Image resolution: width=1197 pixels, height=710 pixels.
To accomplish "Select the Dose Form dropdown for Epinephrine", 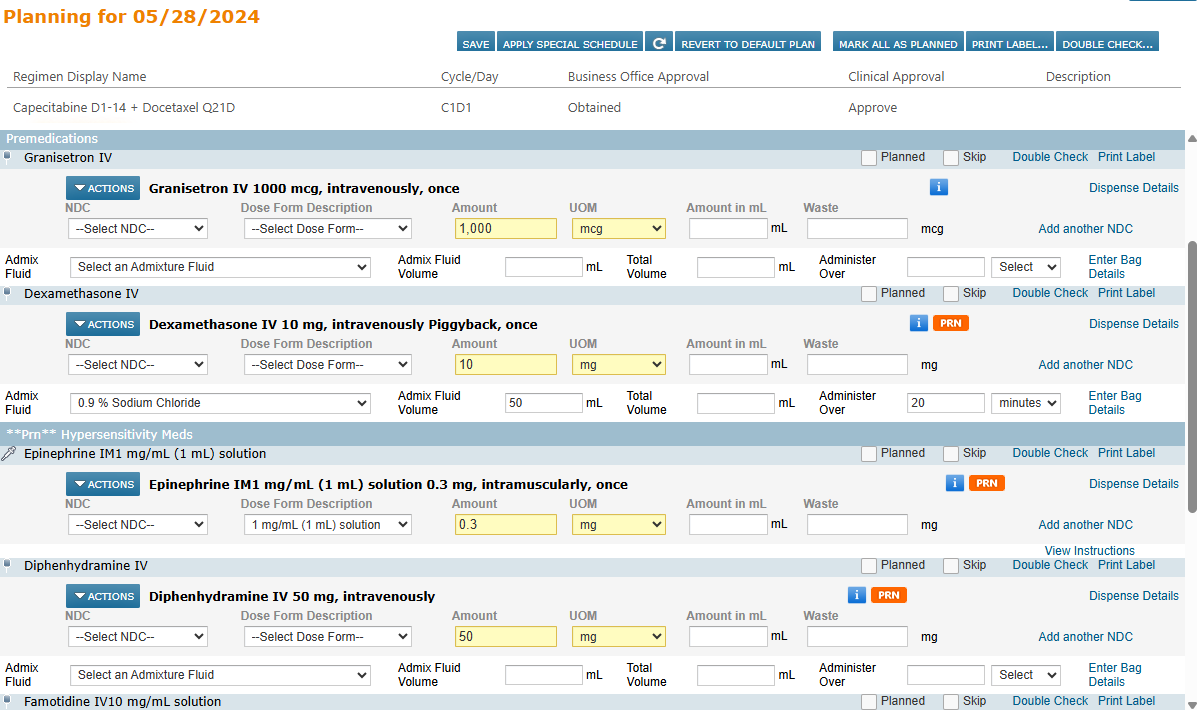I will coord(327,524).
